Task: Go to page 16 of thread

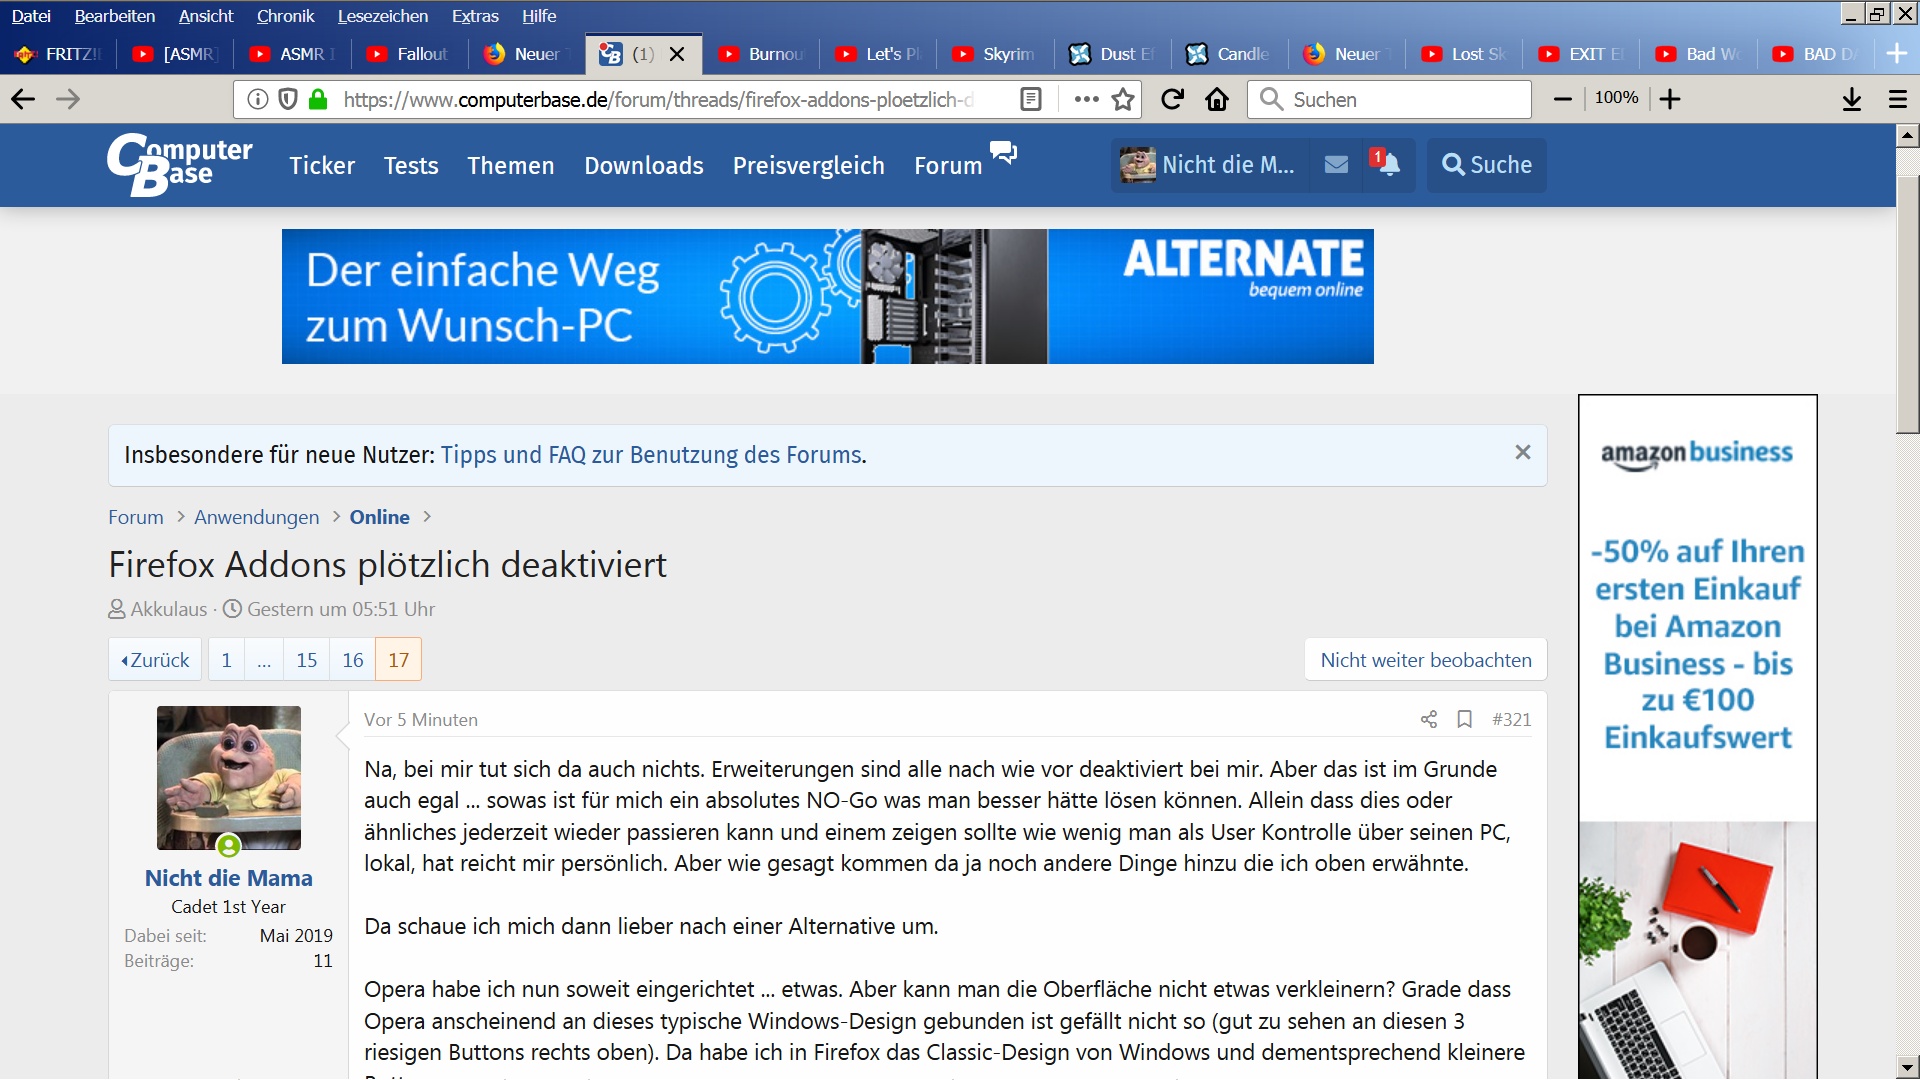Action: [352, 660]
